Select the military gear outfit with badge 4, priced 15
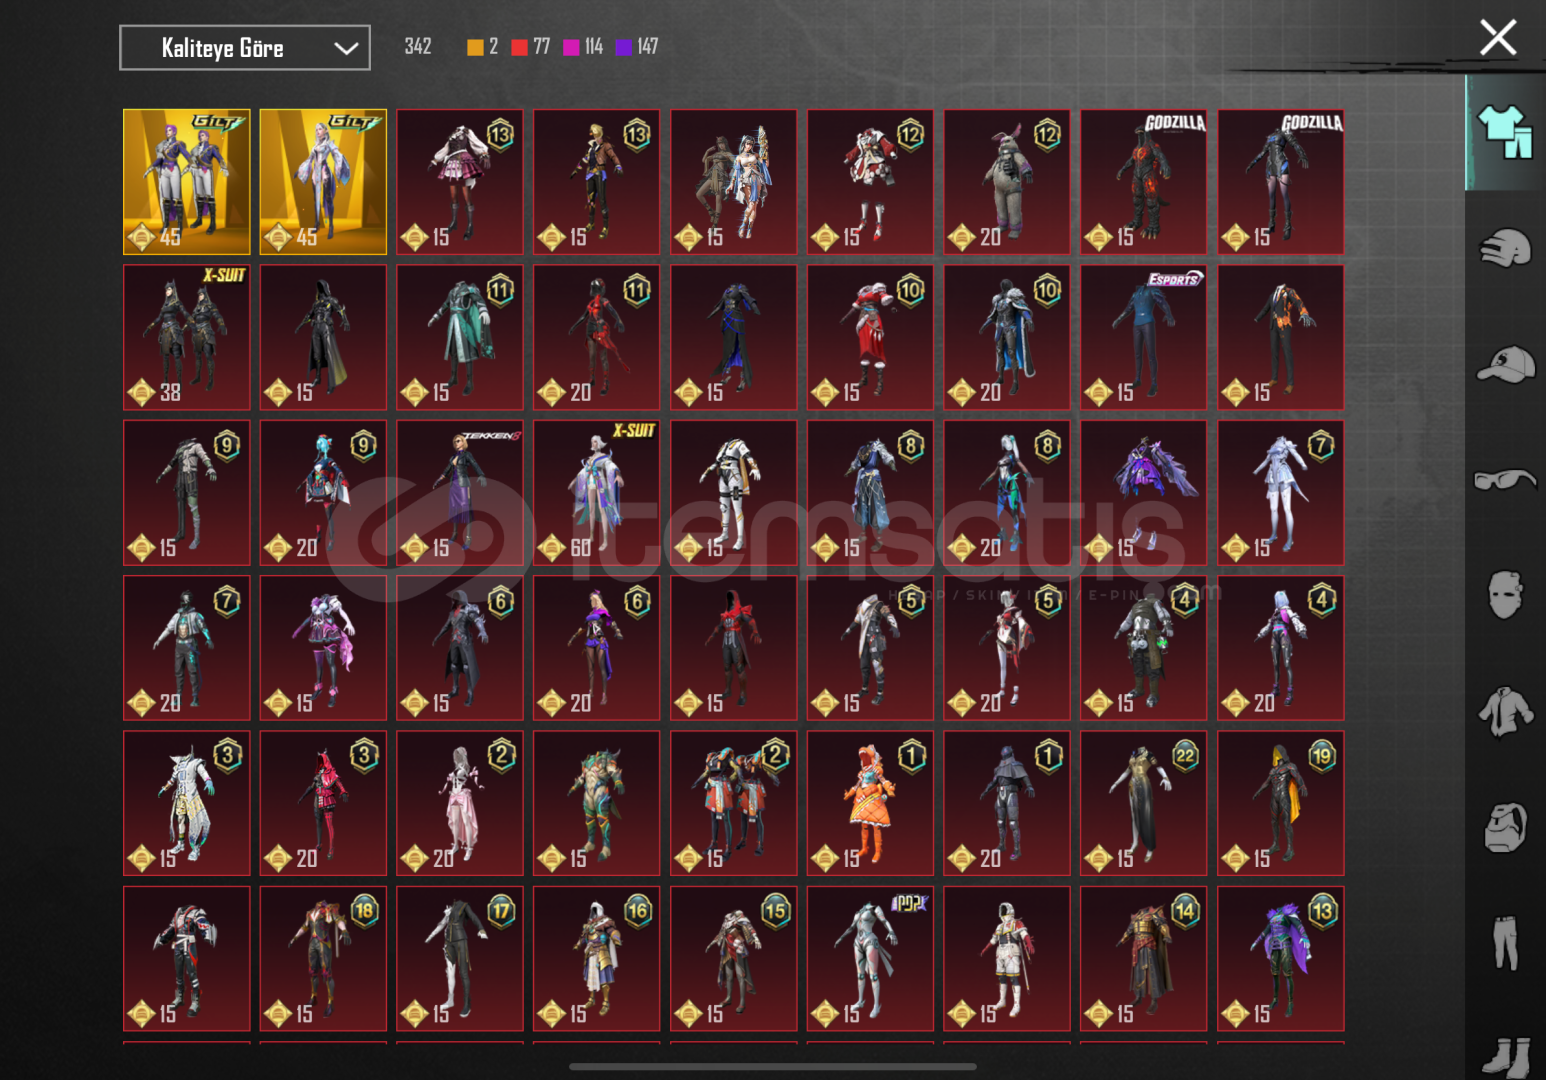 coord(1144,648)
